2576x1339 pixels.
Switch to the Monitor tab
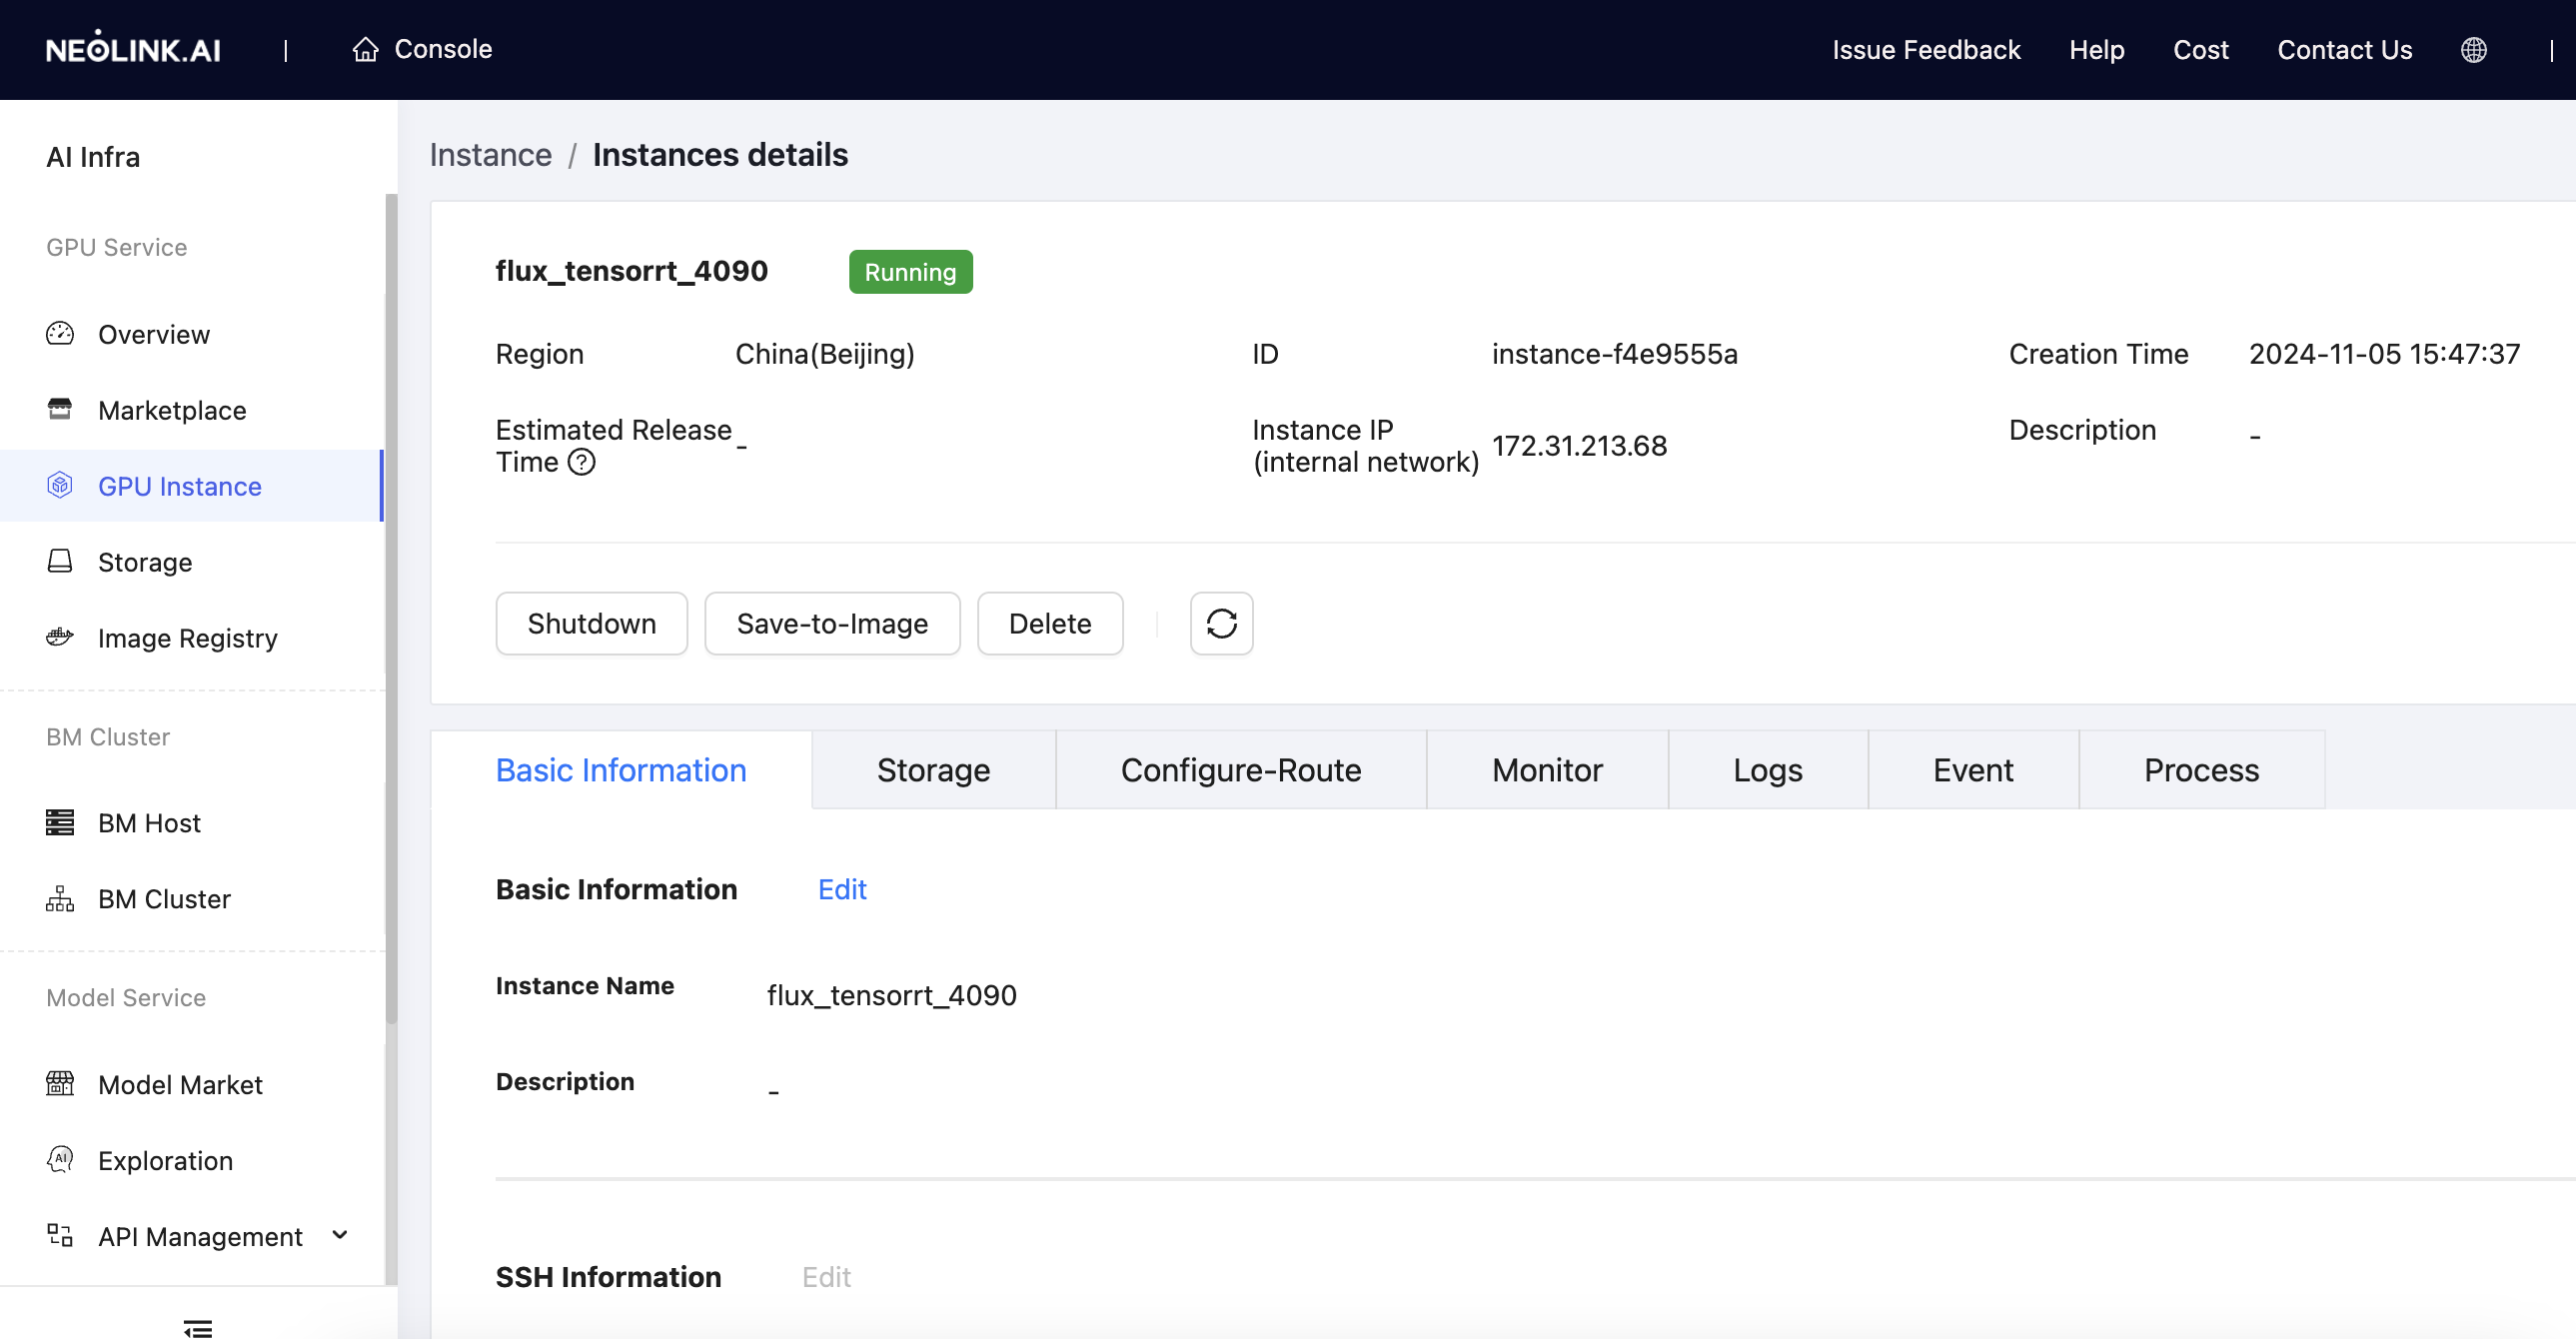pos(1547,770)
